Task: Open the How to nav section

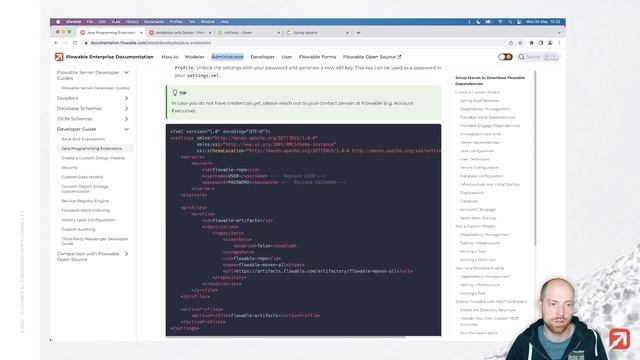Action: click(x=170, y=57)
